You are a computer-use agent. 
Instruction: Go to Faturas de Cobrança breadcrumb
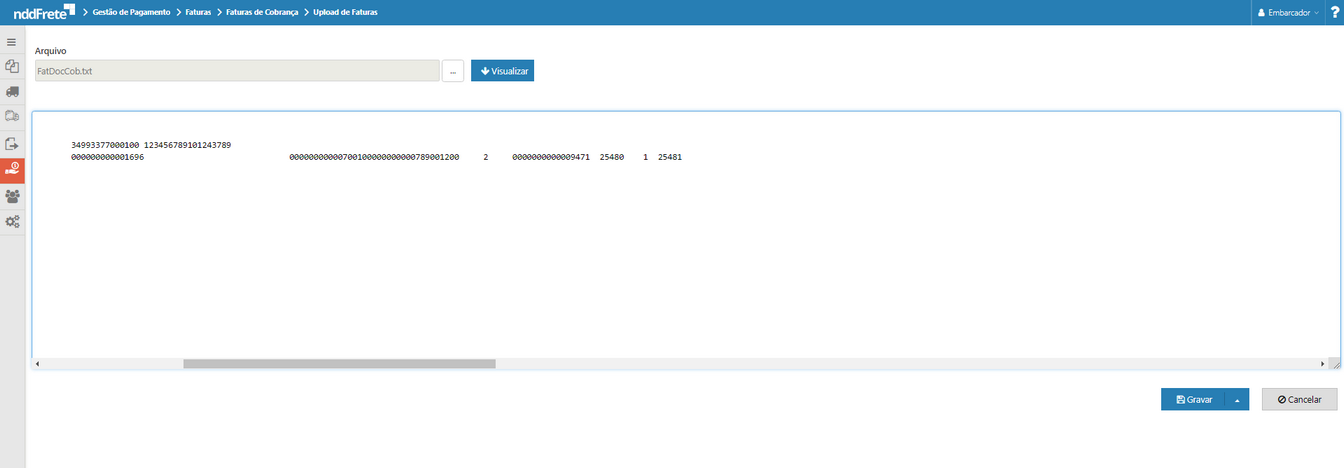tap(262, 12)
